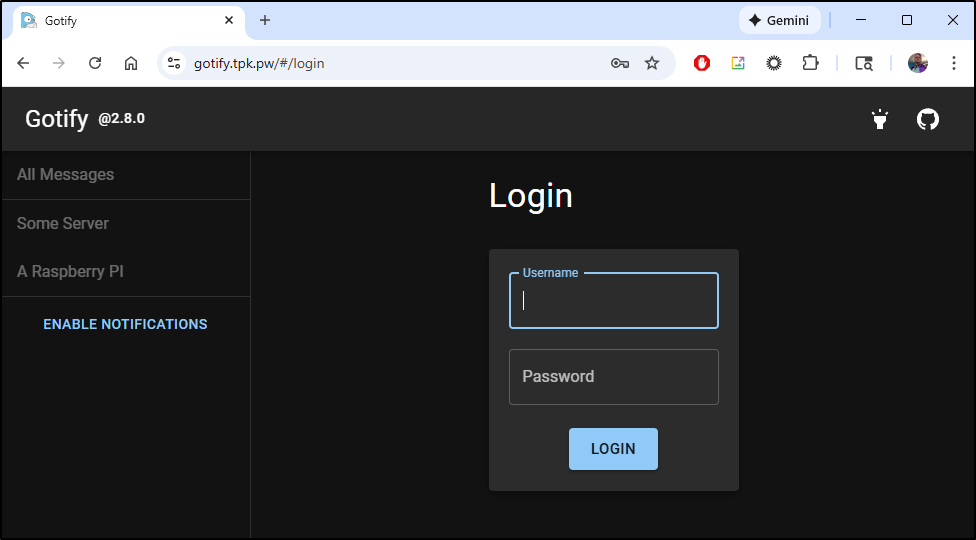Open the Chrome profile avatar
This screenshot has height=540, width=976.
point(917,63)
